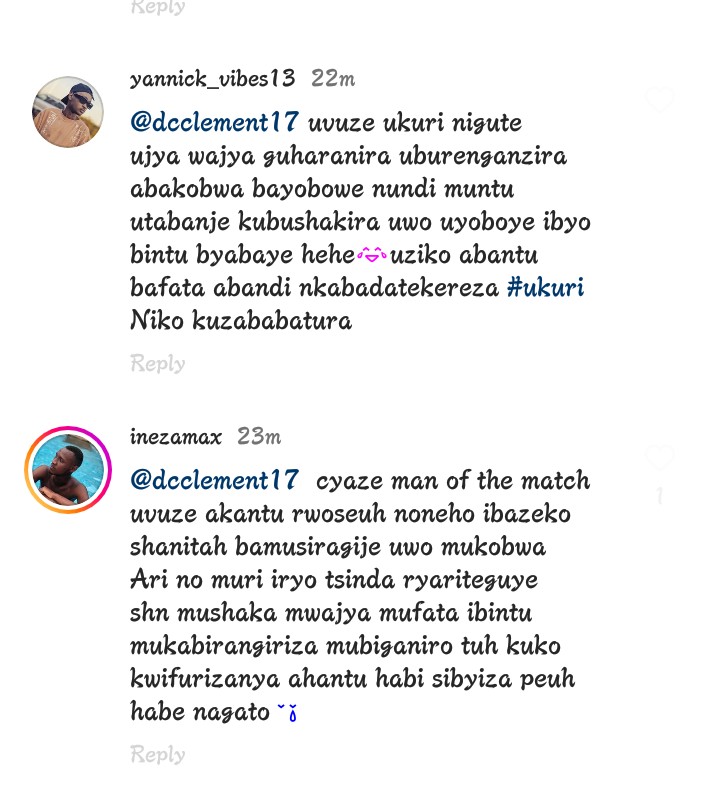The image size is (720, 793).
Task: Open @dcclement17 mention in inezamax's comment
Action: click(x=214, y=480)
